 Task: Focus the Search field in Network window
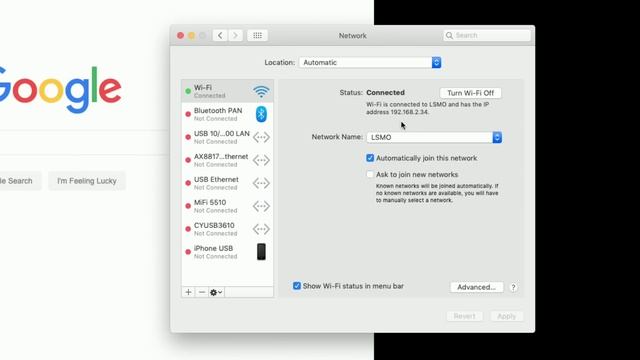[487, 36]
